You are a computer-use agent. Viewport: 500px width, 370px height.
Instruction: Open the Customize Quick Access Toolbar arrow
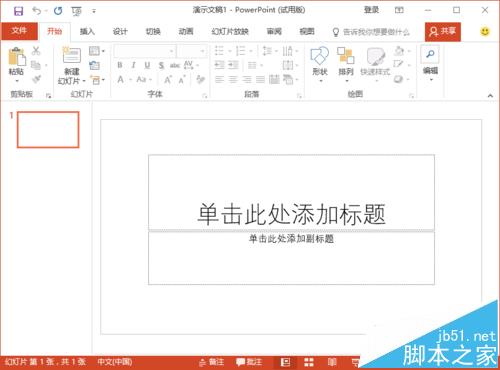[94, 11]
